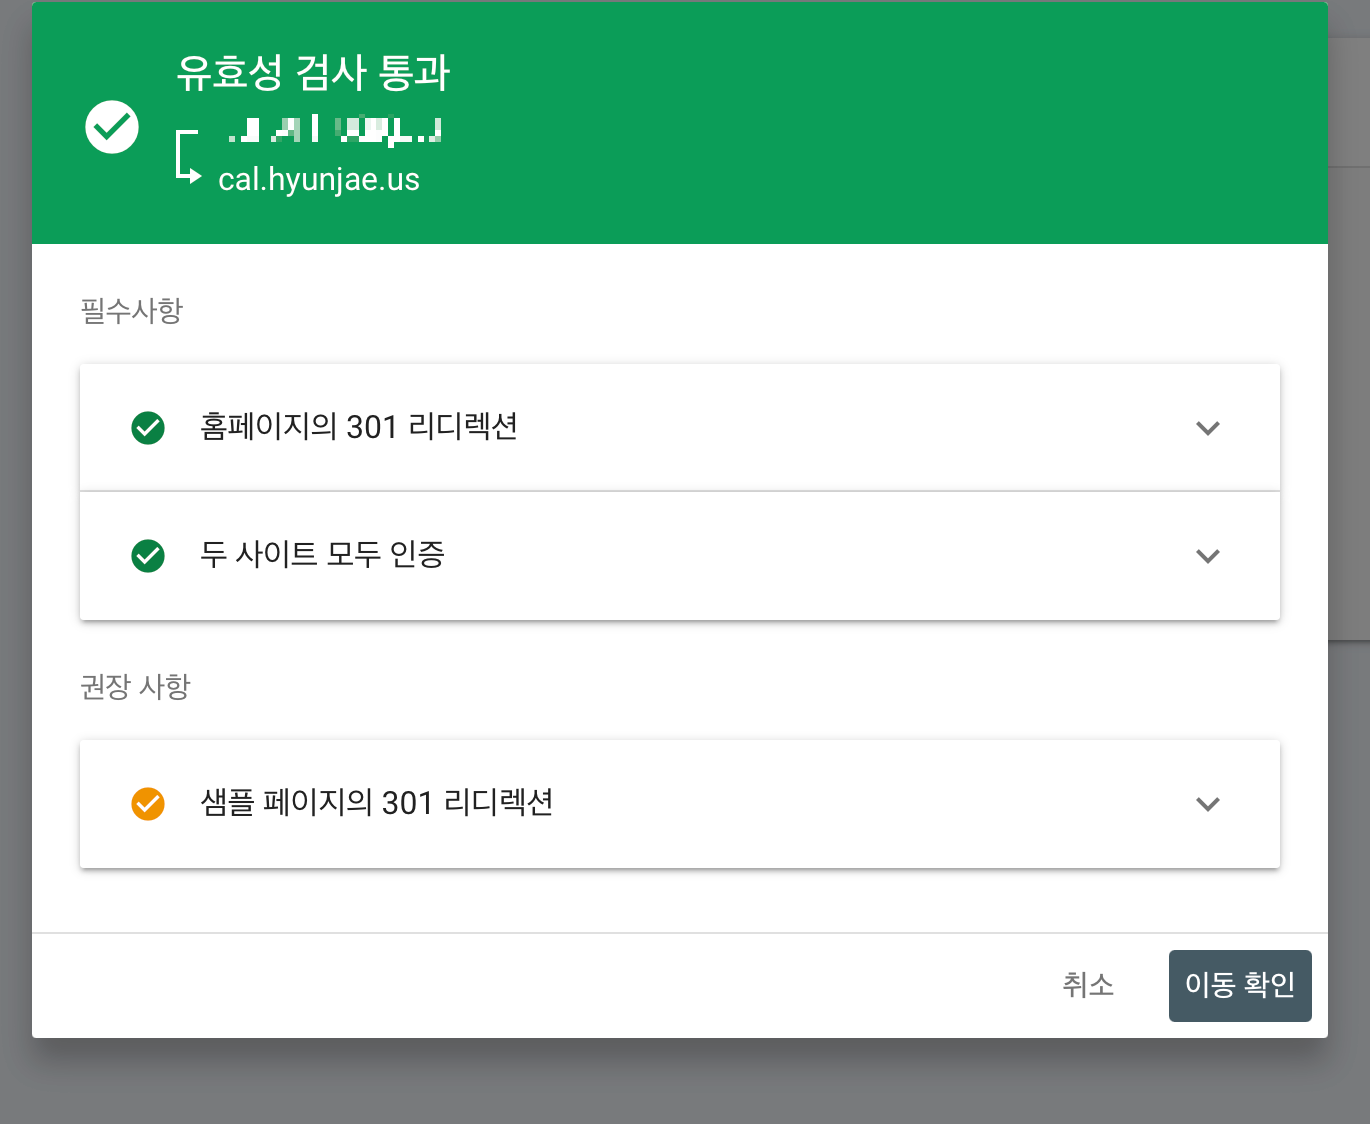The height and width of the screenshot is (1124, 1370).
Task: Click 취소 to dismiss the dialog
Action: click(1089, 985)
